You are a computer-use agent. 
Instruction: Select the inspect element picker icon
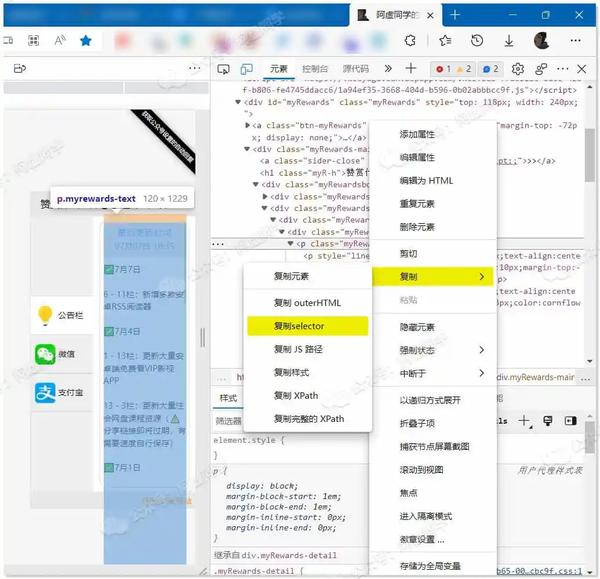coord(223,69)
